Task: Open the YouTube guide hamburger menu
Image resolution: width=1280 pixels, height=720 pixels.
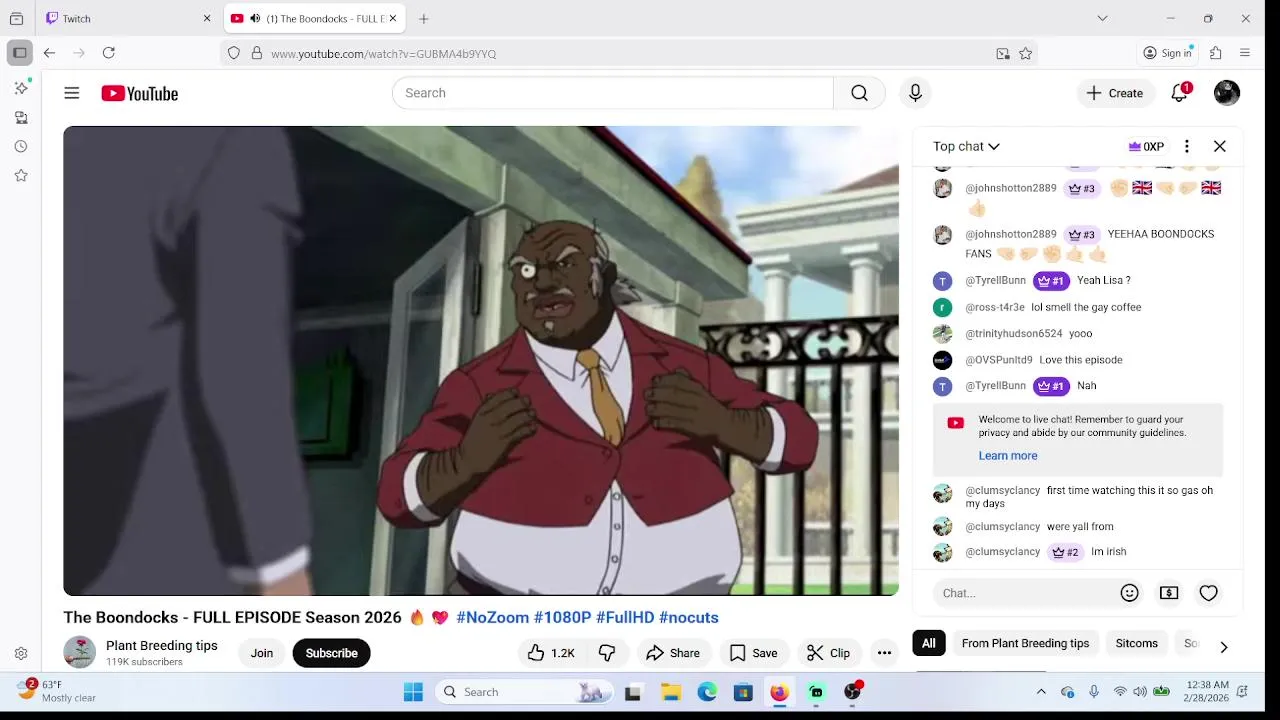Action: [x=72, y=93]
